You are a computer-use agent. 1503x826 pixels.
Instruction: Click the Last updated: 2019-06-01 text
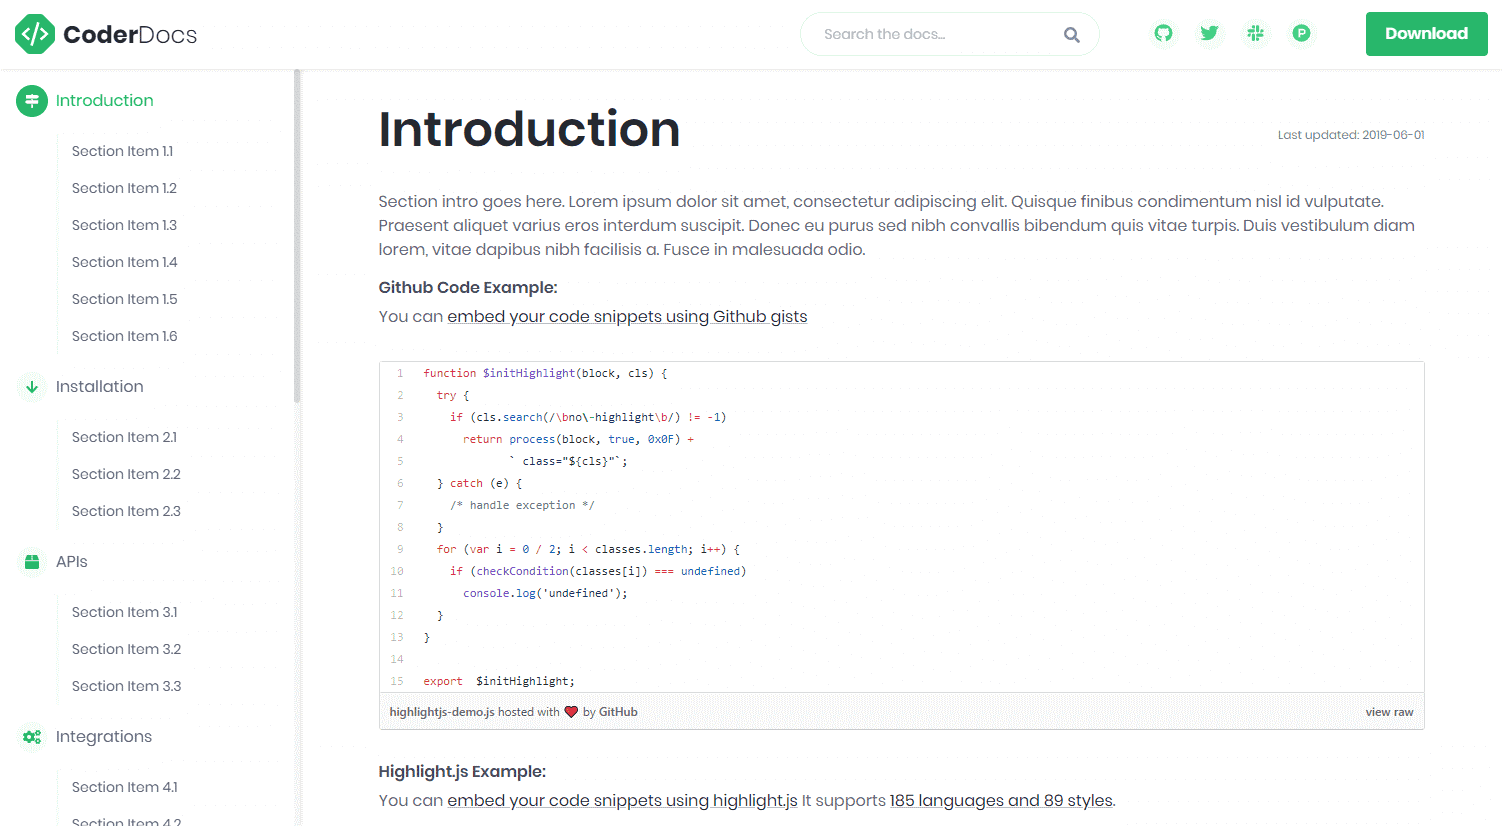[1351, 135]
